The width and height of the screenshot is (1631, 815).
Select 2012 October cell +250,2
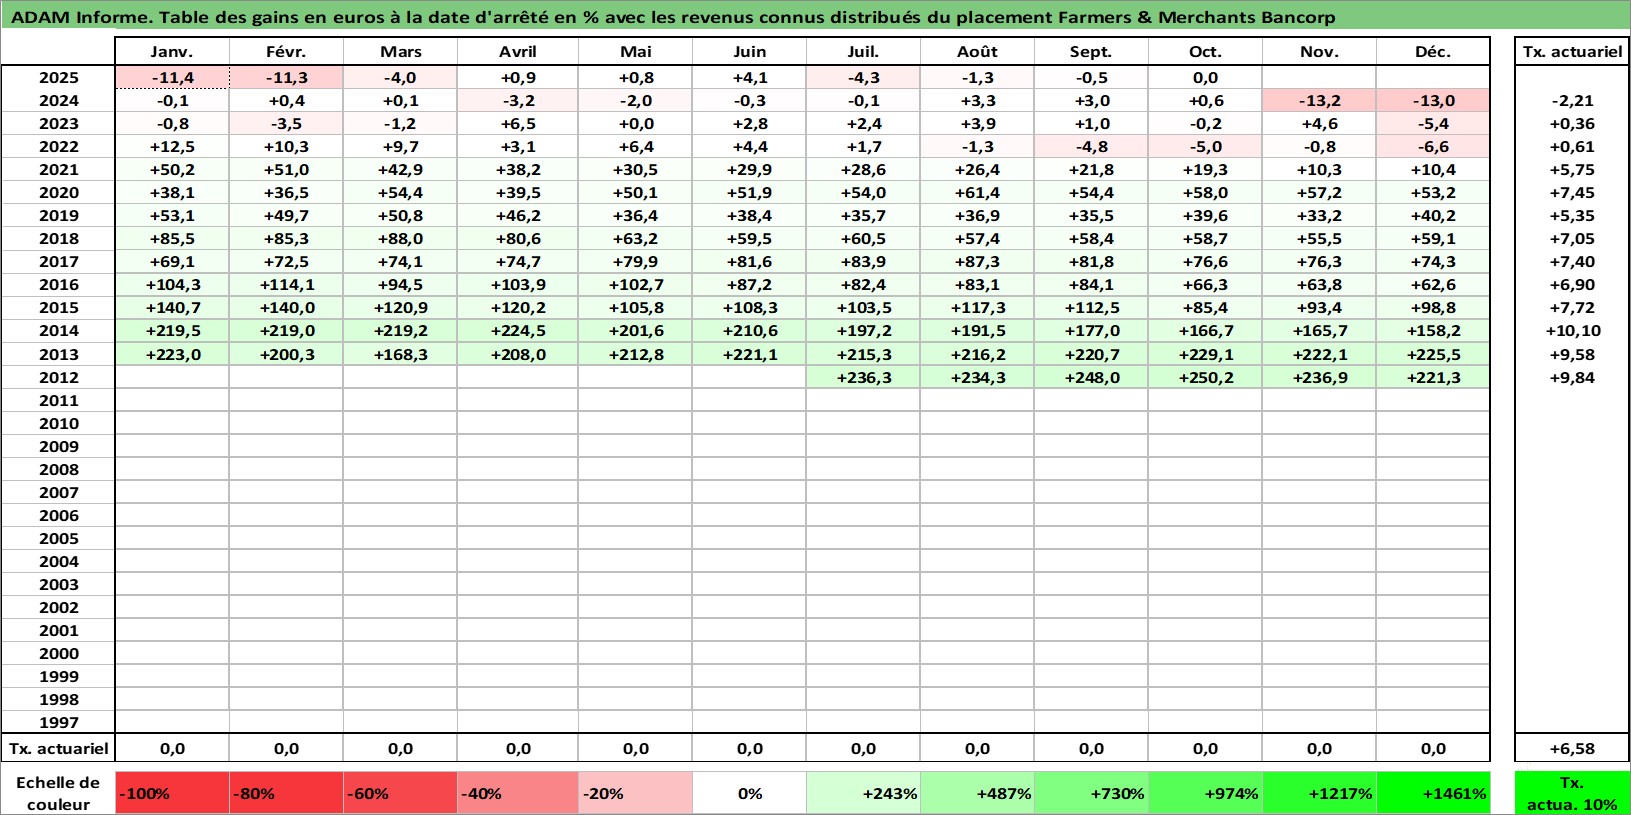coord(1205,377)
